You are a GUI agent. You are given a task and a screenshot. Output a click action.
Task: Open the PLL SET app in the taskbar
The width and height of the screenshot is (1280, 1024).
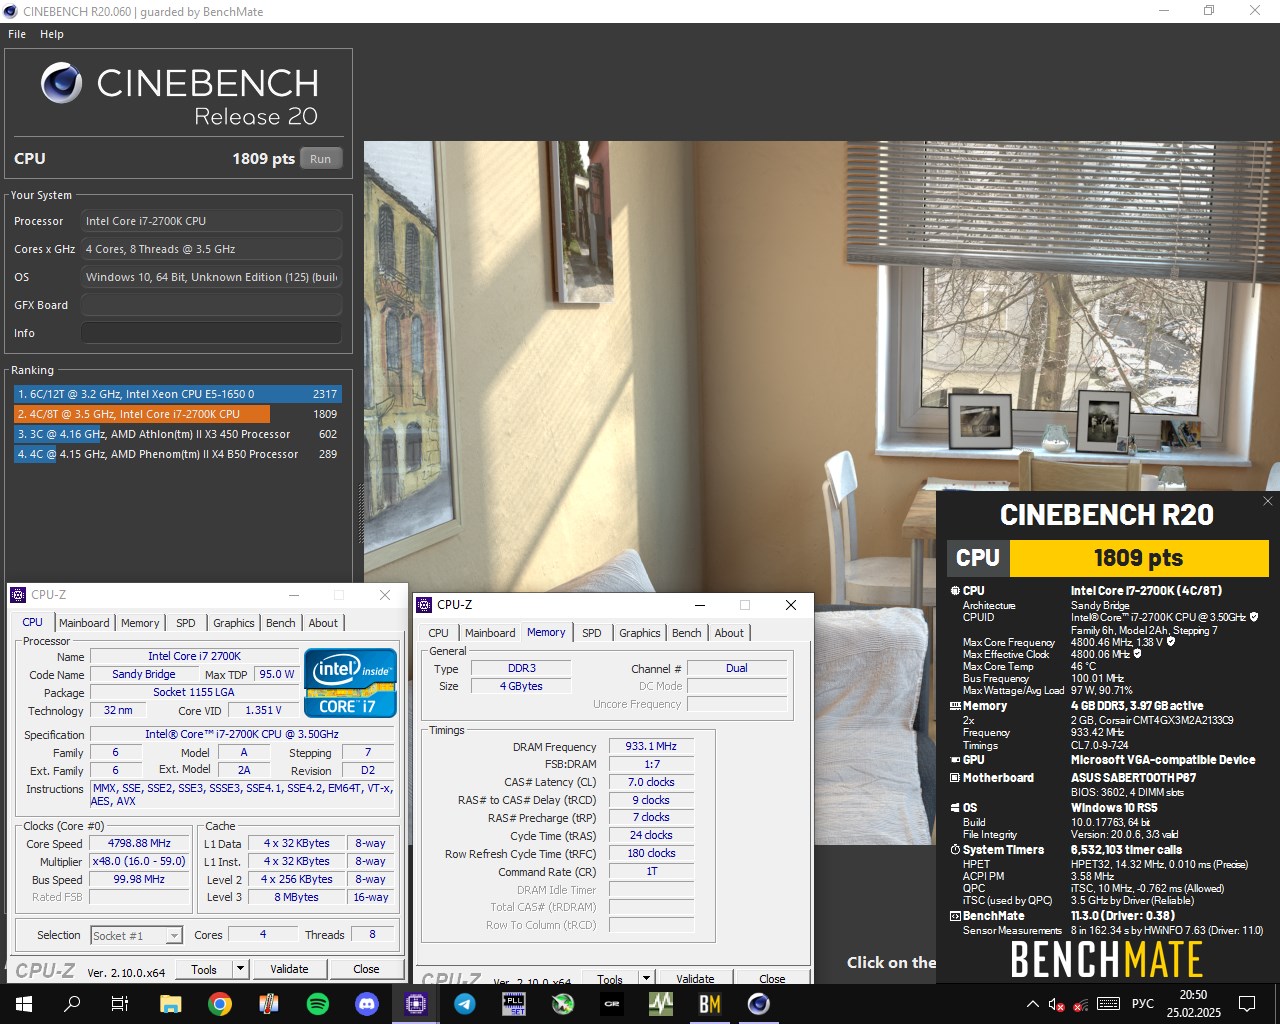pos(514,1003)
